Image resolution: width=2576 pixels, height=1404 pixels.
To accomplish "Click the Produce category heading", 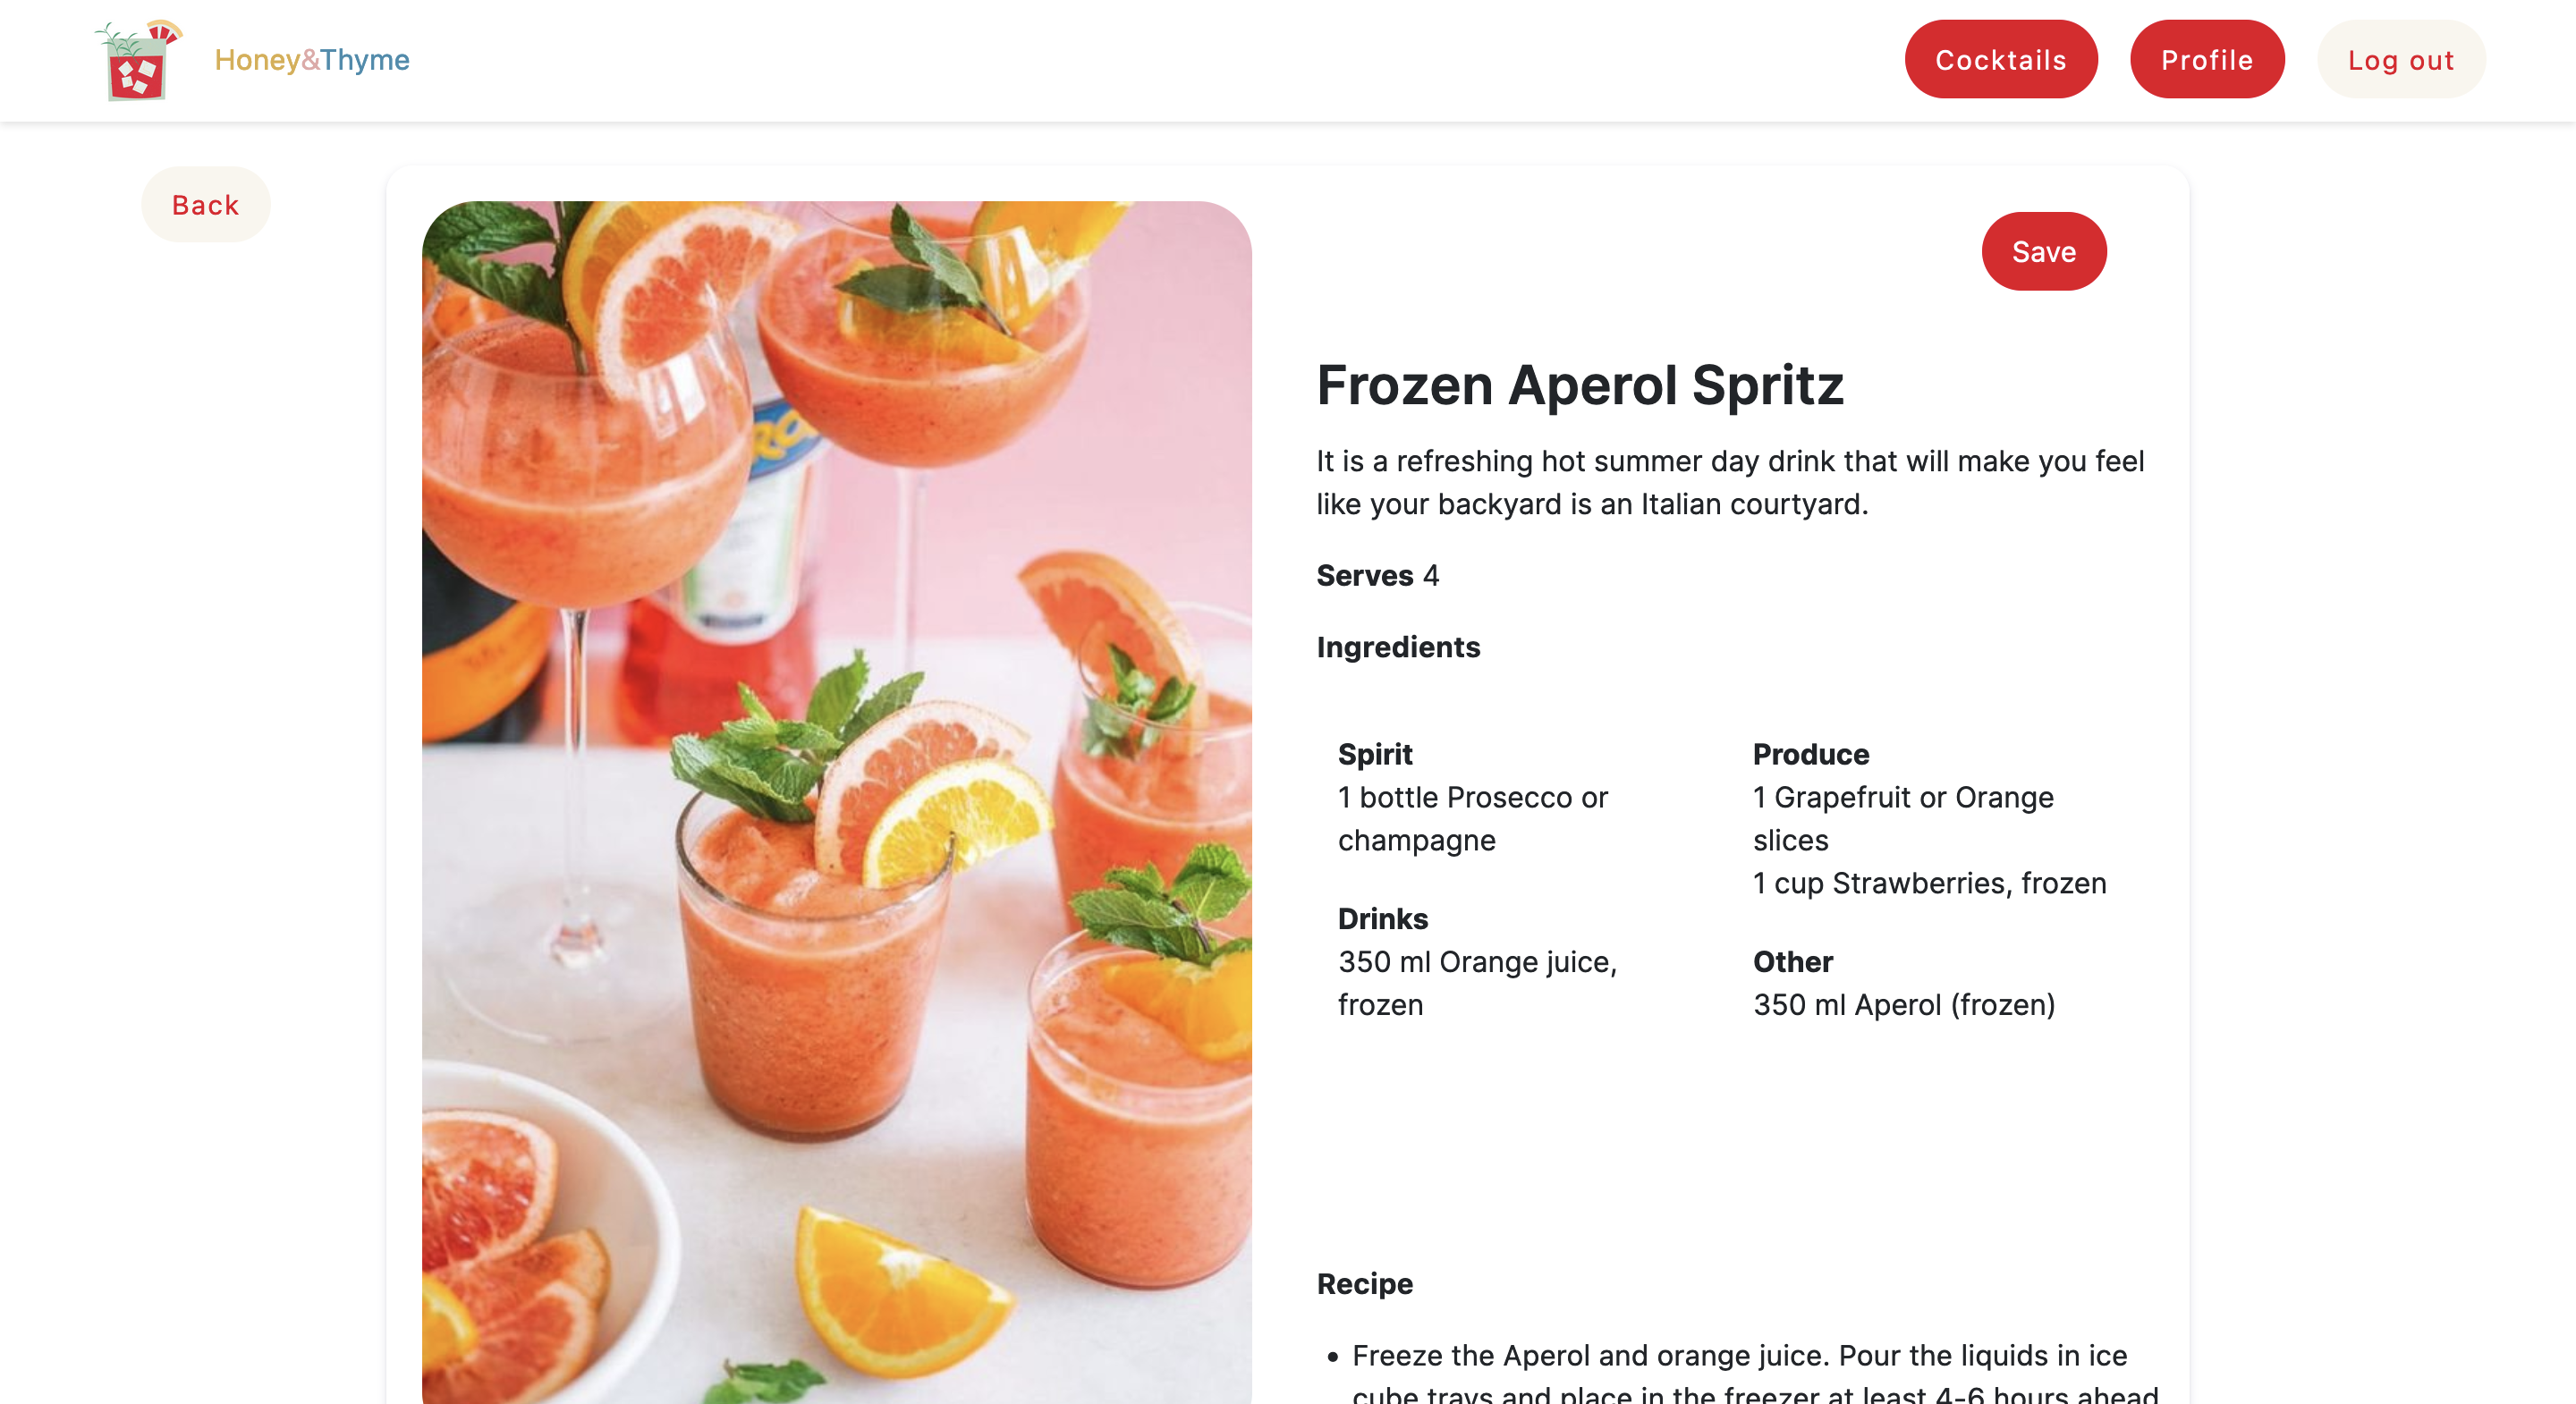I will click(x=1811, y=755).
